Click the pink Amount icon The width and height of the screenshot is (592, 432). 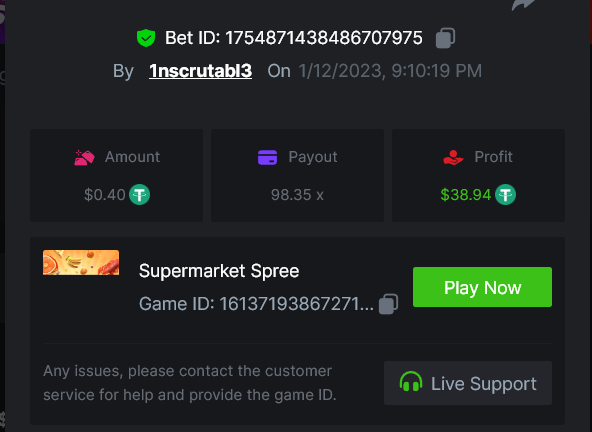pyautogui.click(x=84, y=157)
